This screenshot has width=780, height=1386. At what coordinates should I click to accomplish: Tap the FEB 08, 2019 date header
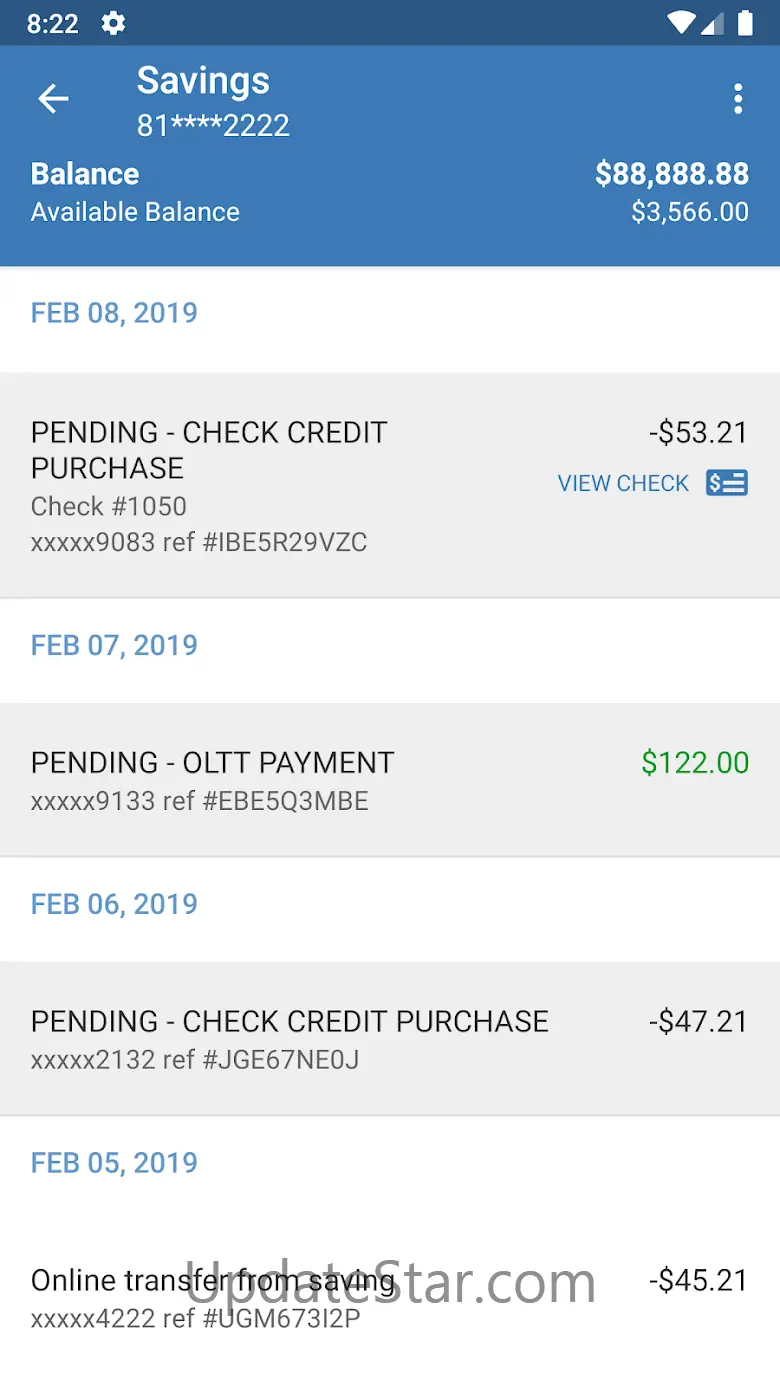114,313
